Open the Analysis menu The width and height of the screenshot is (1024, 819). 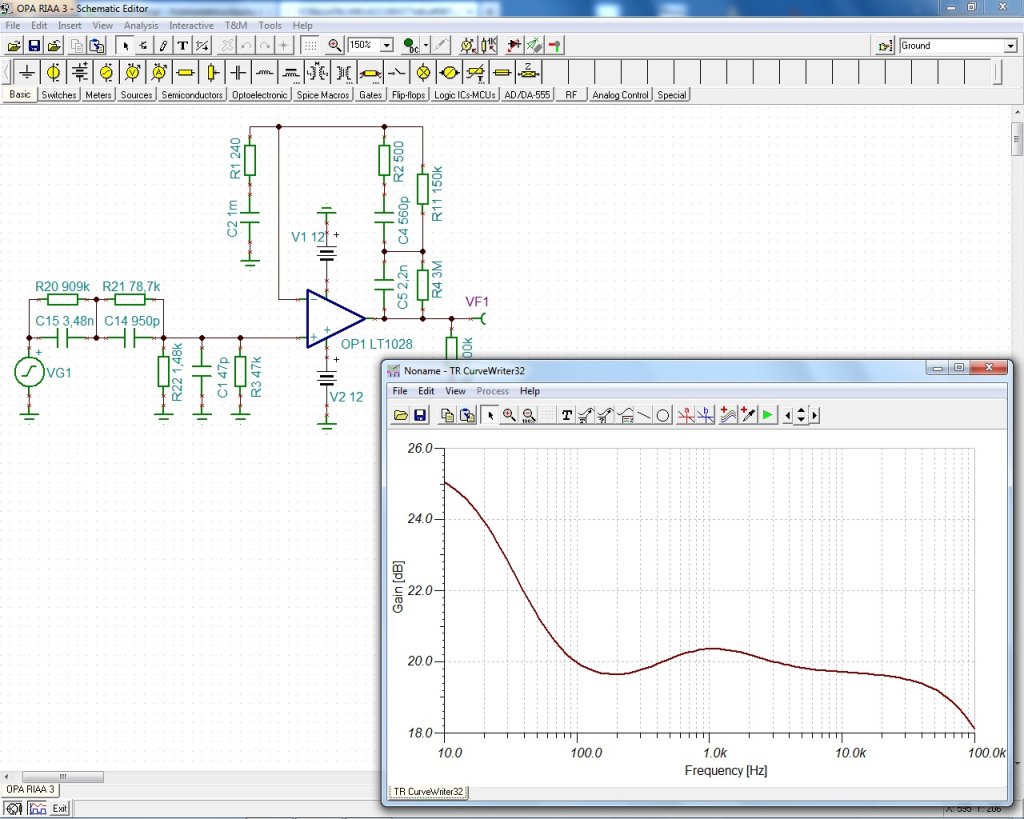pyautogui.click(x=141, y=25)
